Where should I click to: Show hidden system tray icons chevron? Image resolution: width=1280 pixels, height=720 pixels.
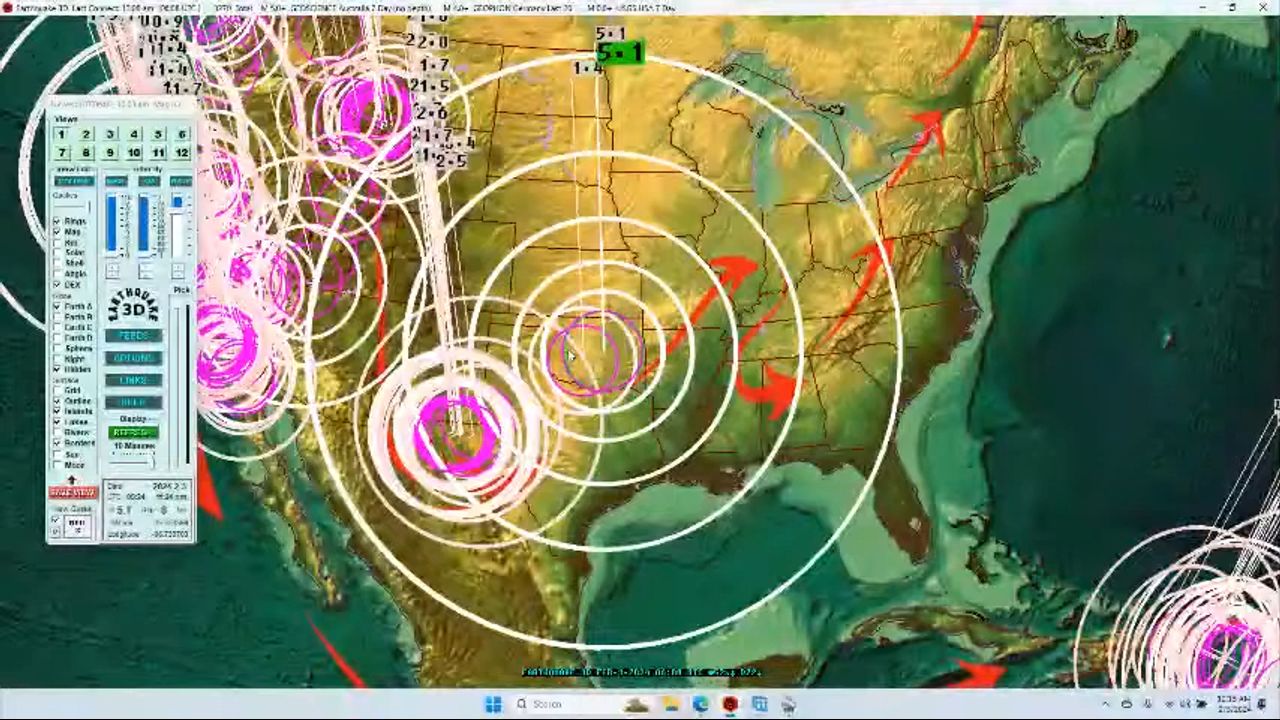point(1105,704)
